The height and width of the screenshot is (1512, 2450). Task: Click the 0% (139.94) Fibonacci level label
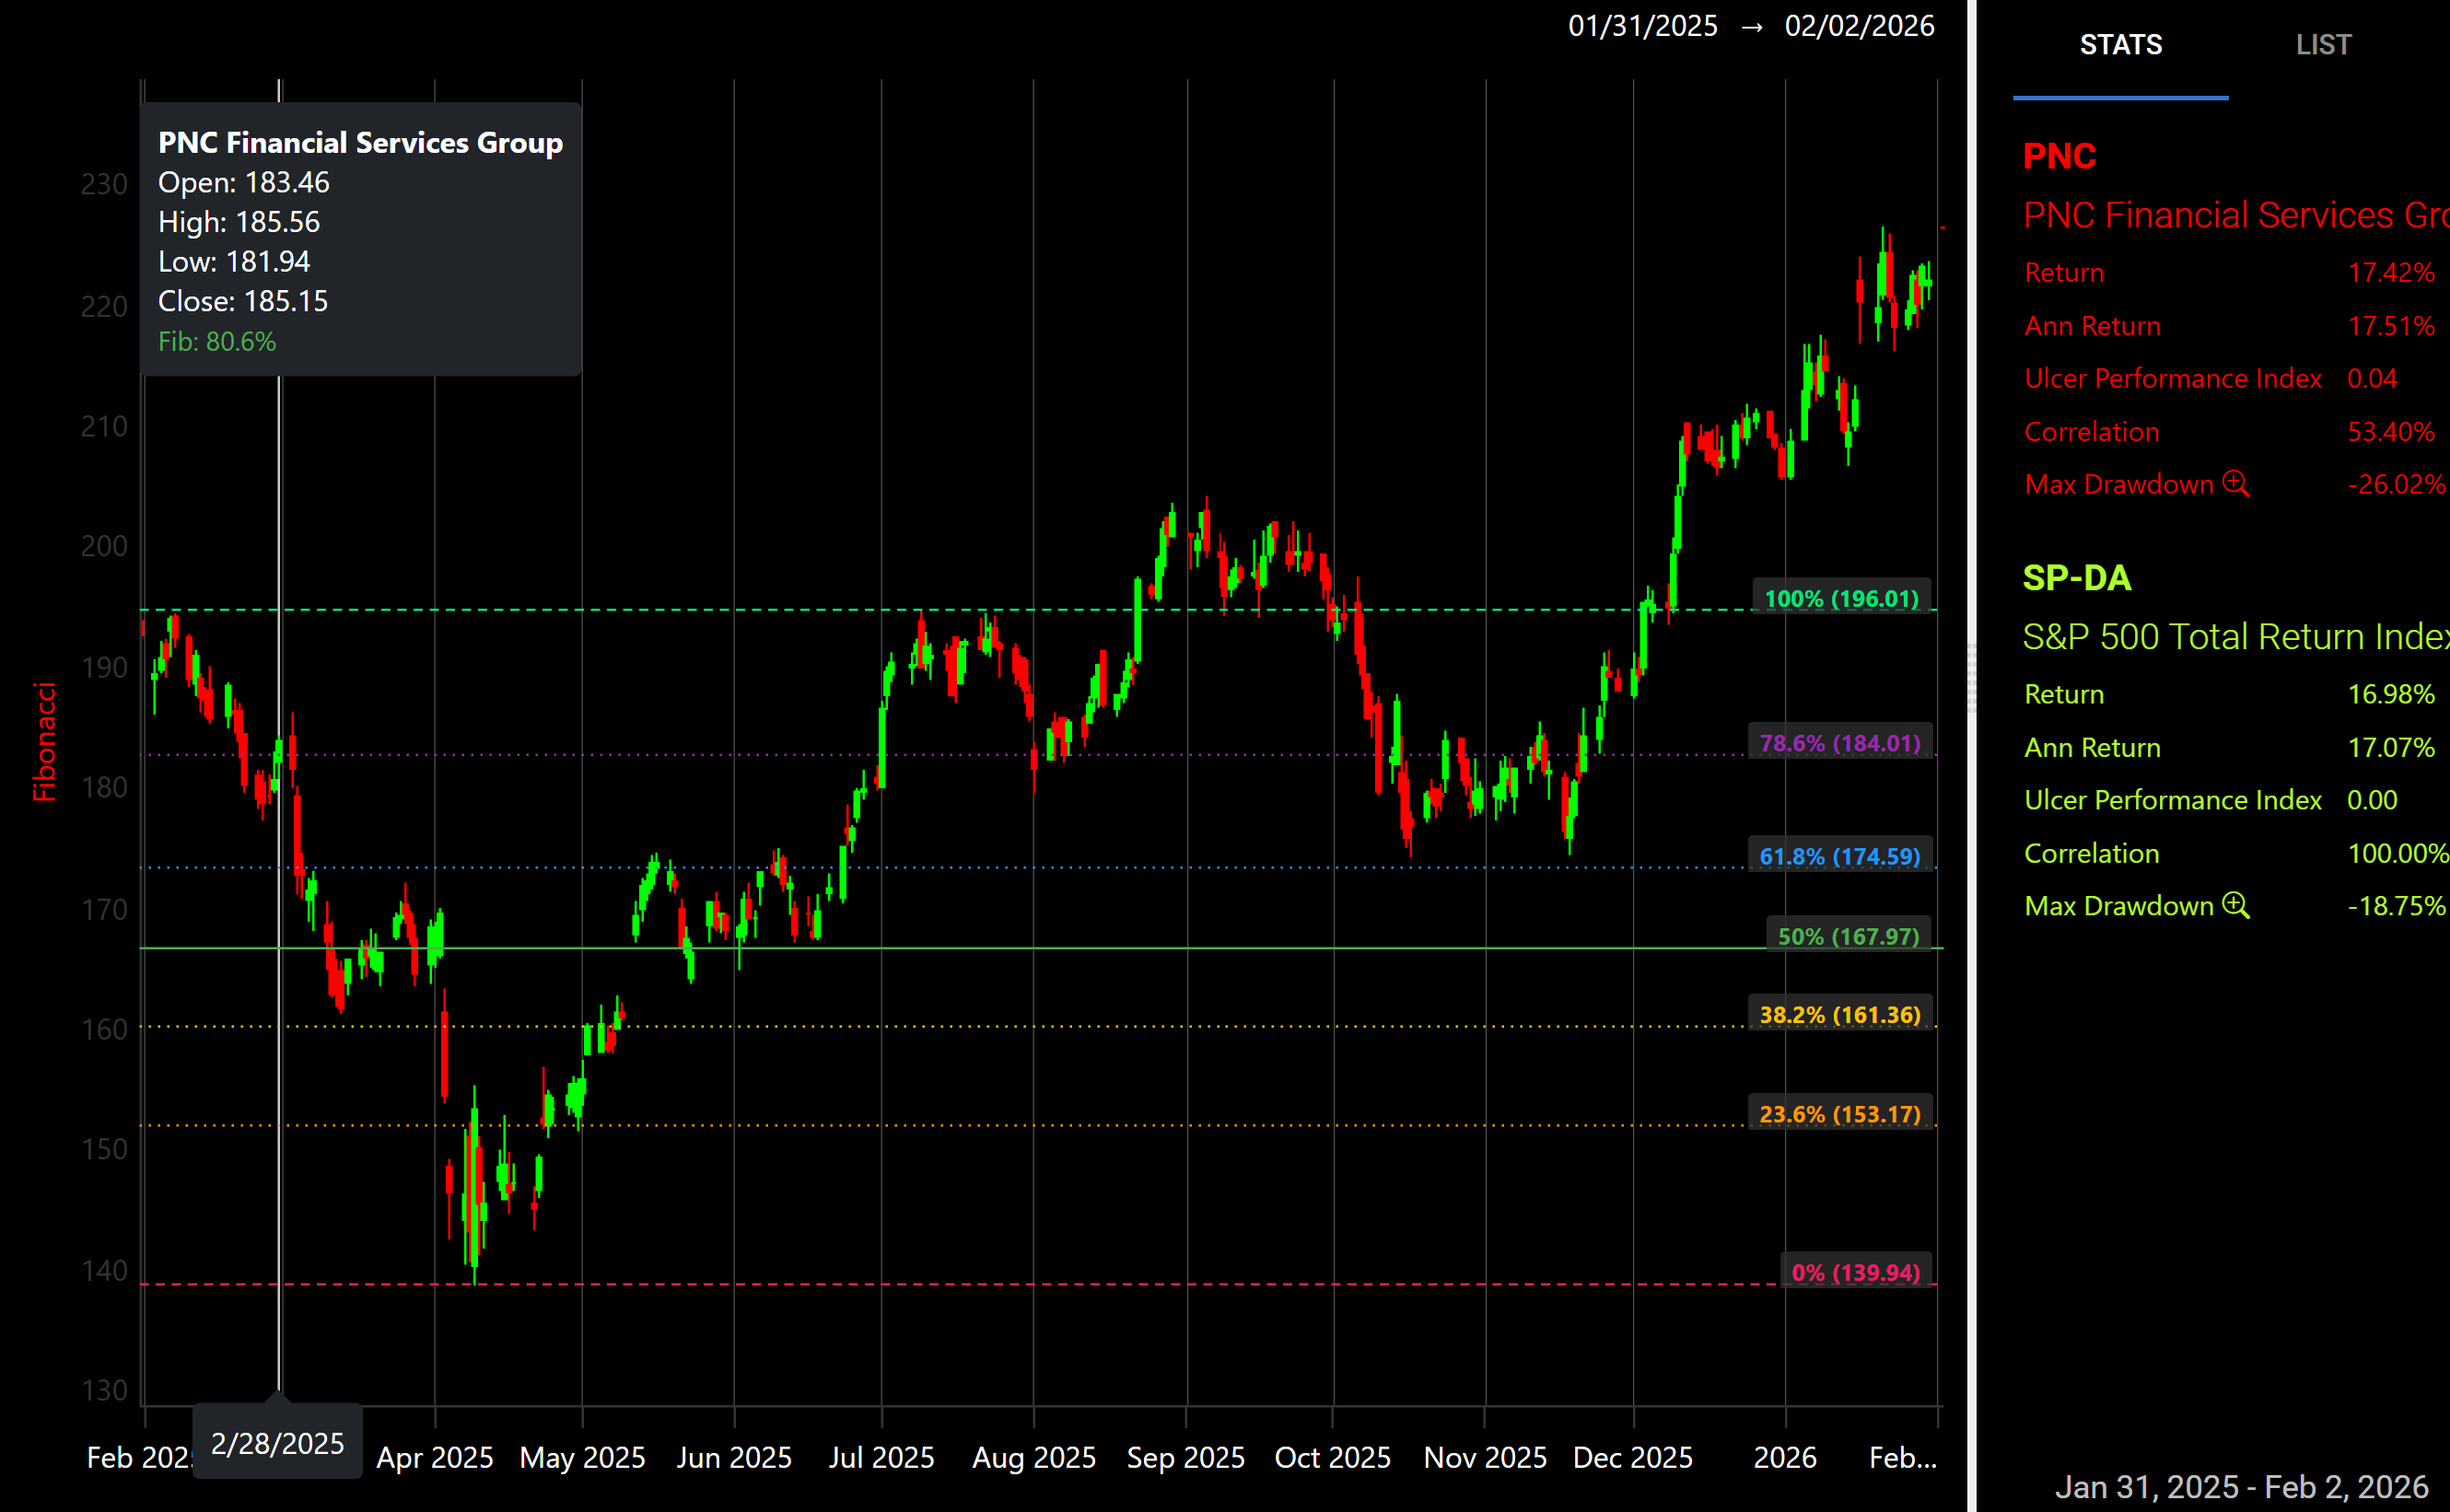pos(1857,1272)
